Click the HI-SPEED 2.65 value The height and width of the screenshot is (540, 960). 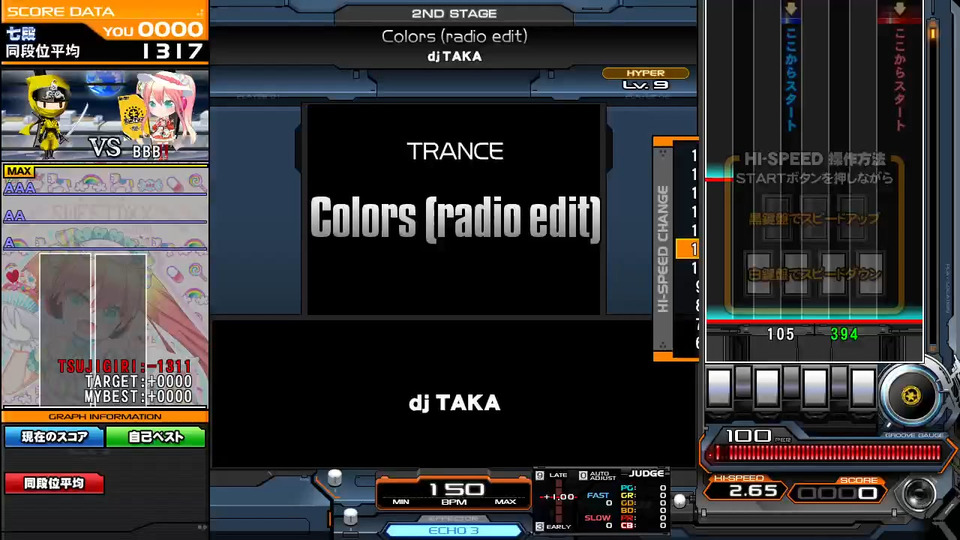point(753,491)
